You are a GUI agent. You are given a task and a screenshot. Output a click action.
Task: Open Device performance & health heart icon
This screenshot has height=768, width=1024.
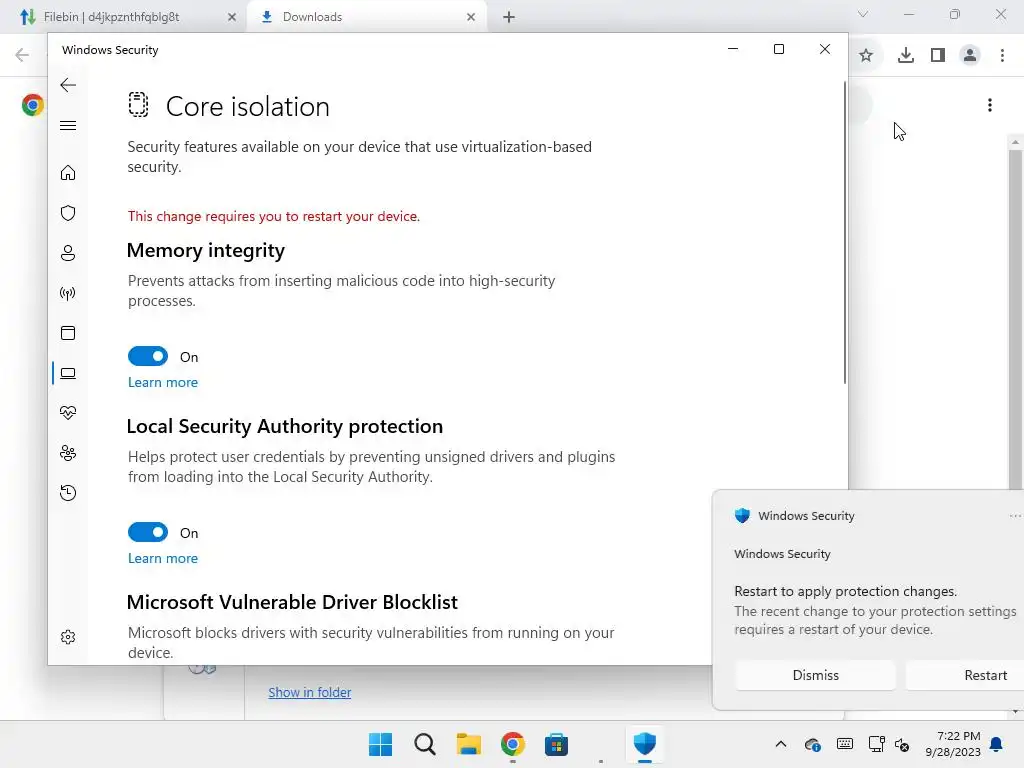click(68, 413)
